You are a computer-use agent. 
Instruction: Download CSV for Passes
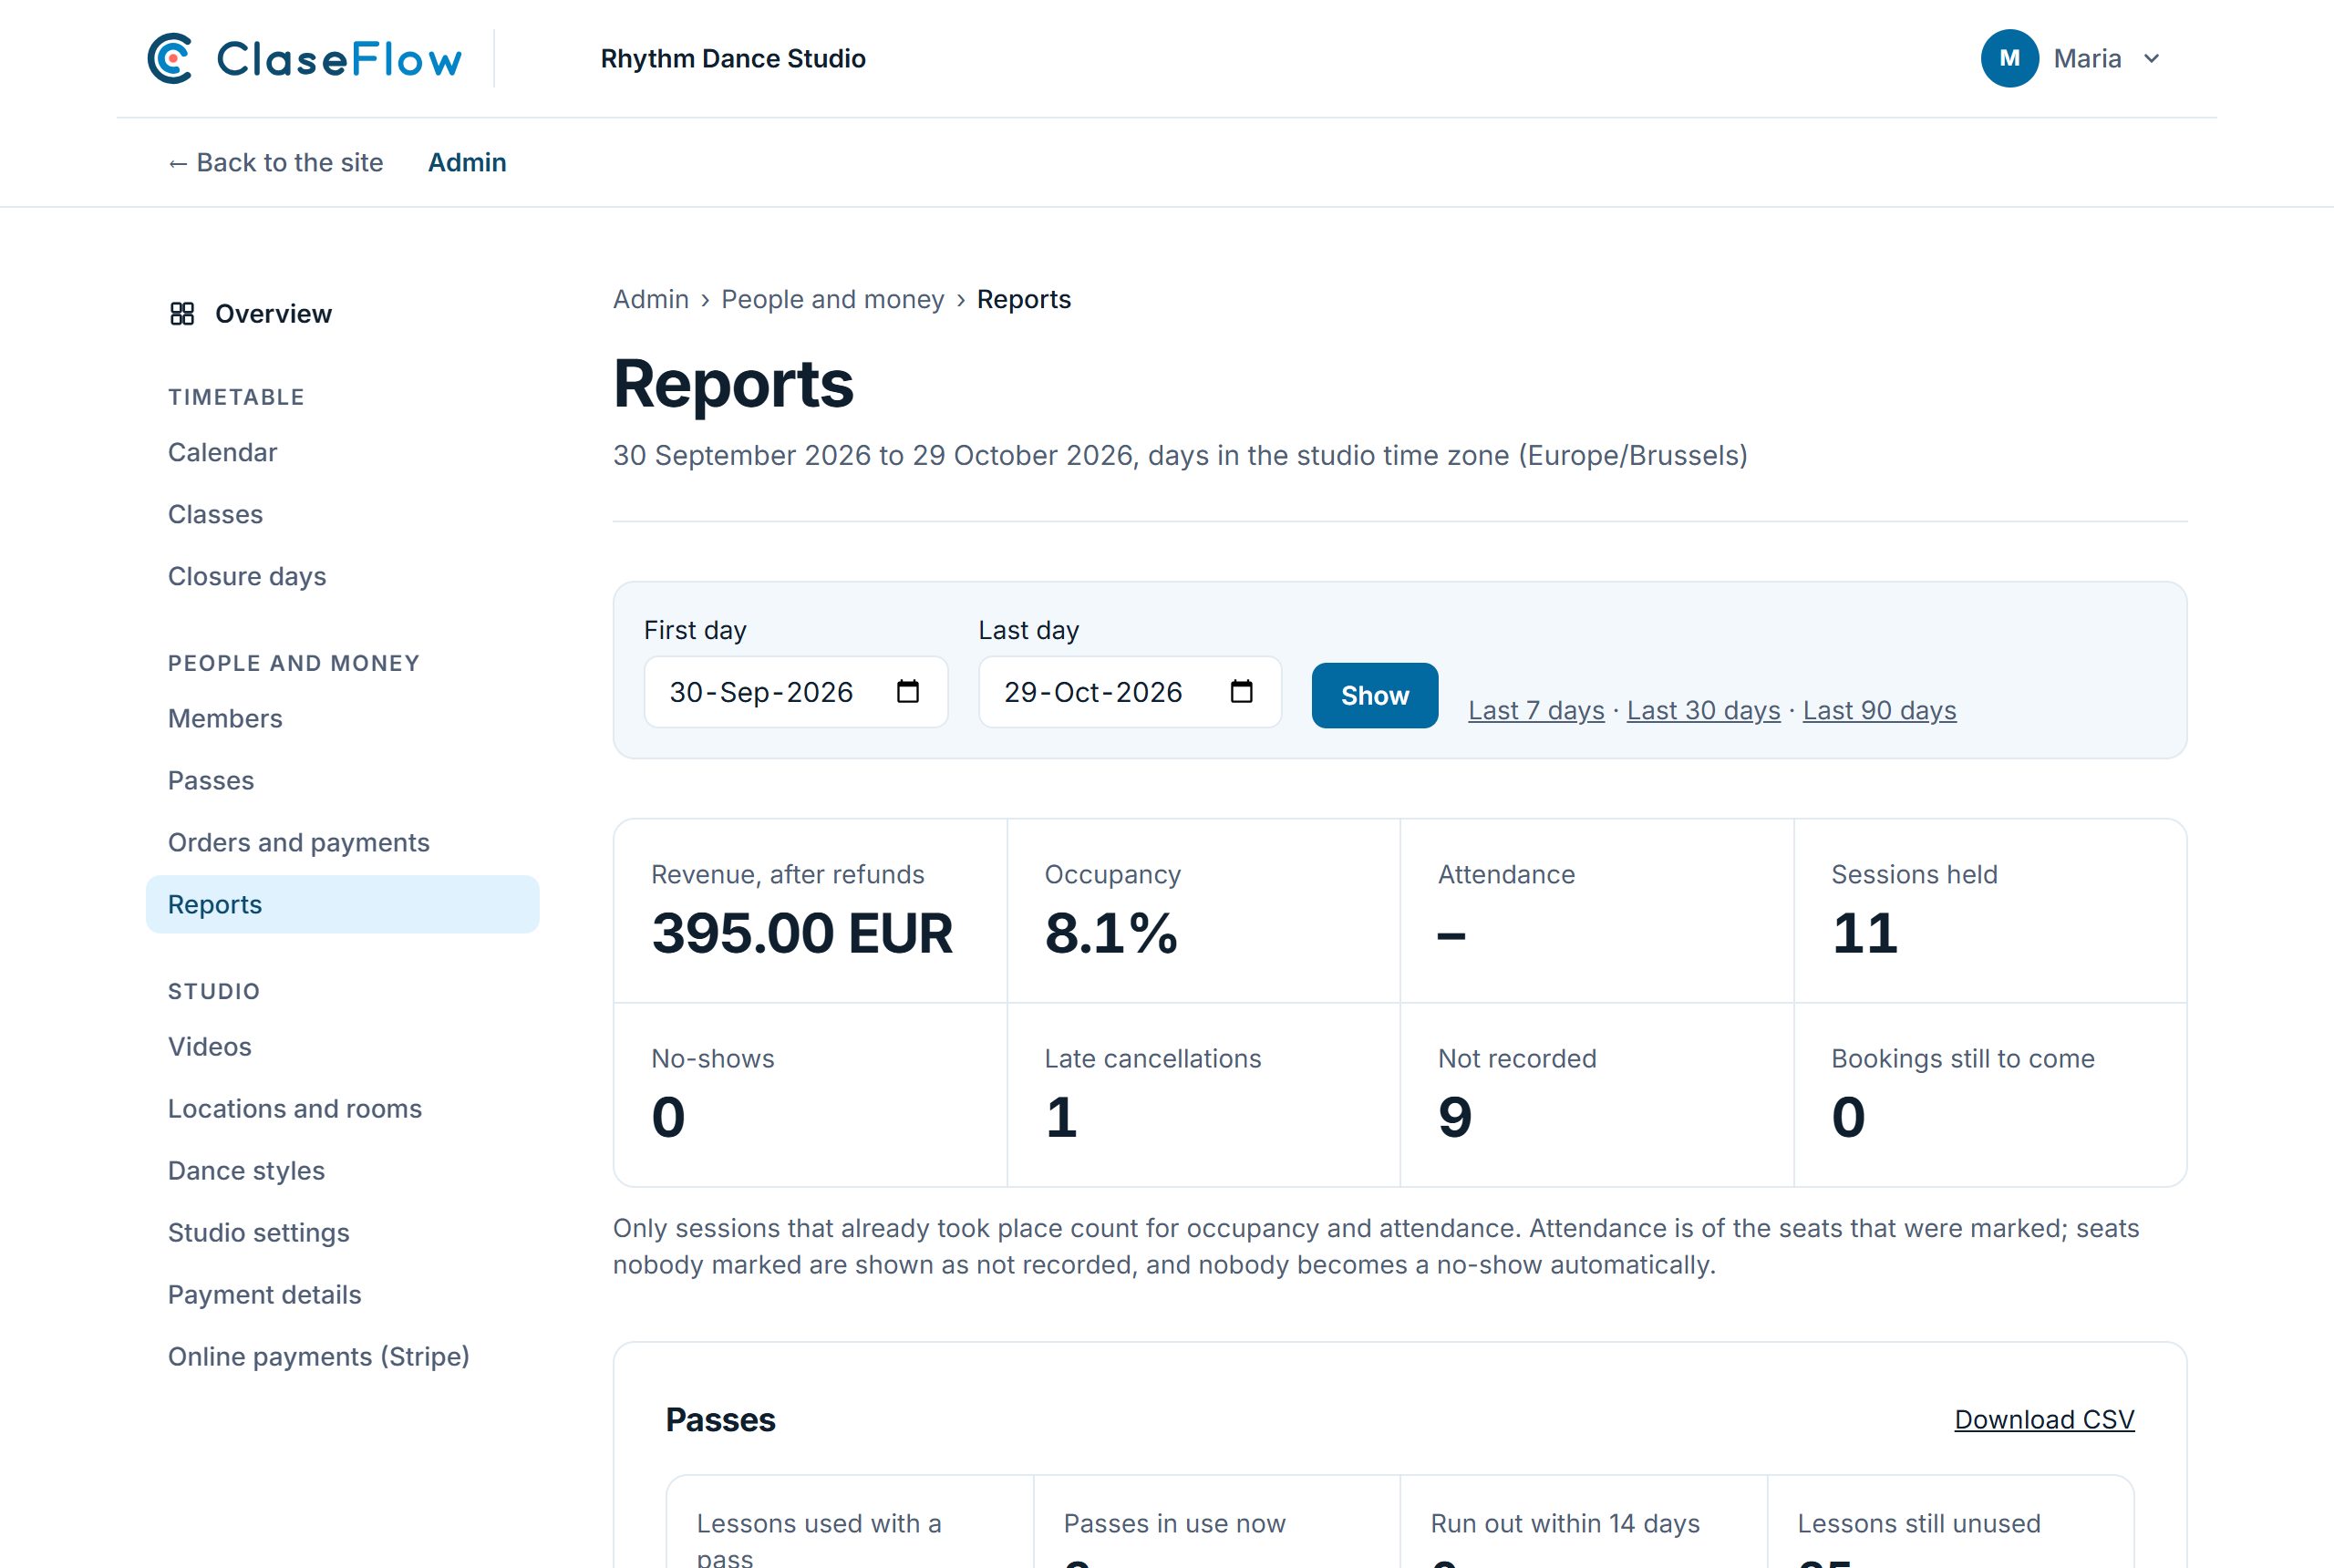coord(2044,1419)
